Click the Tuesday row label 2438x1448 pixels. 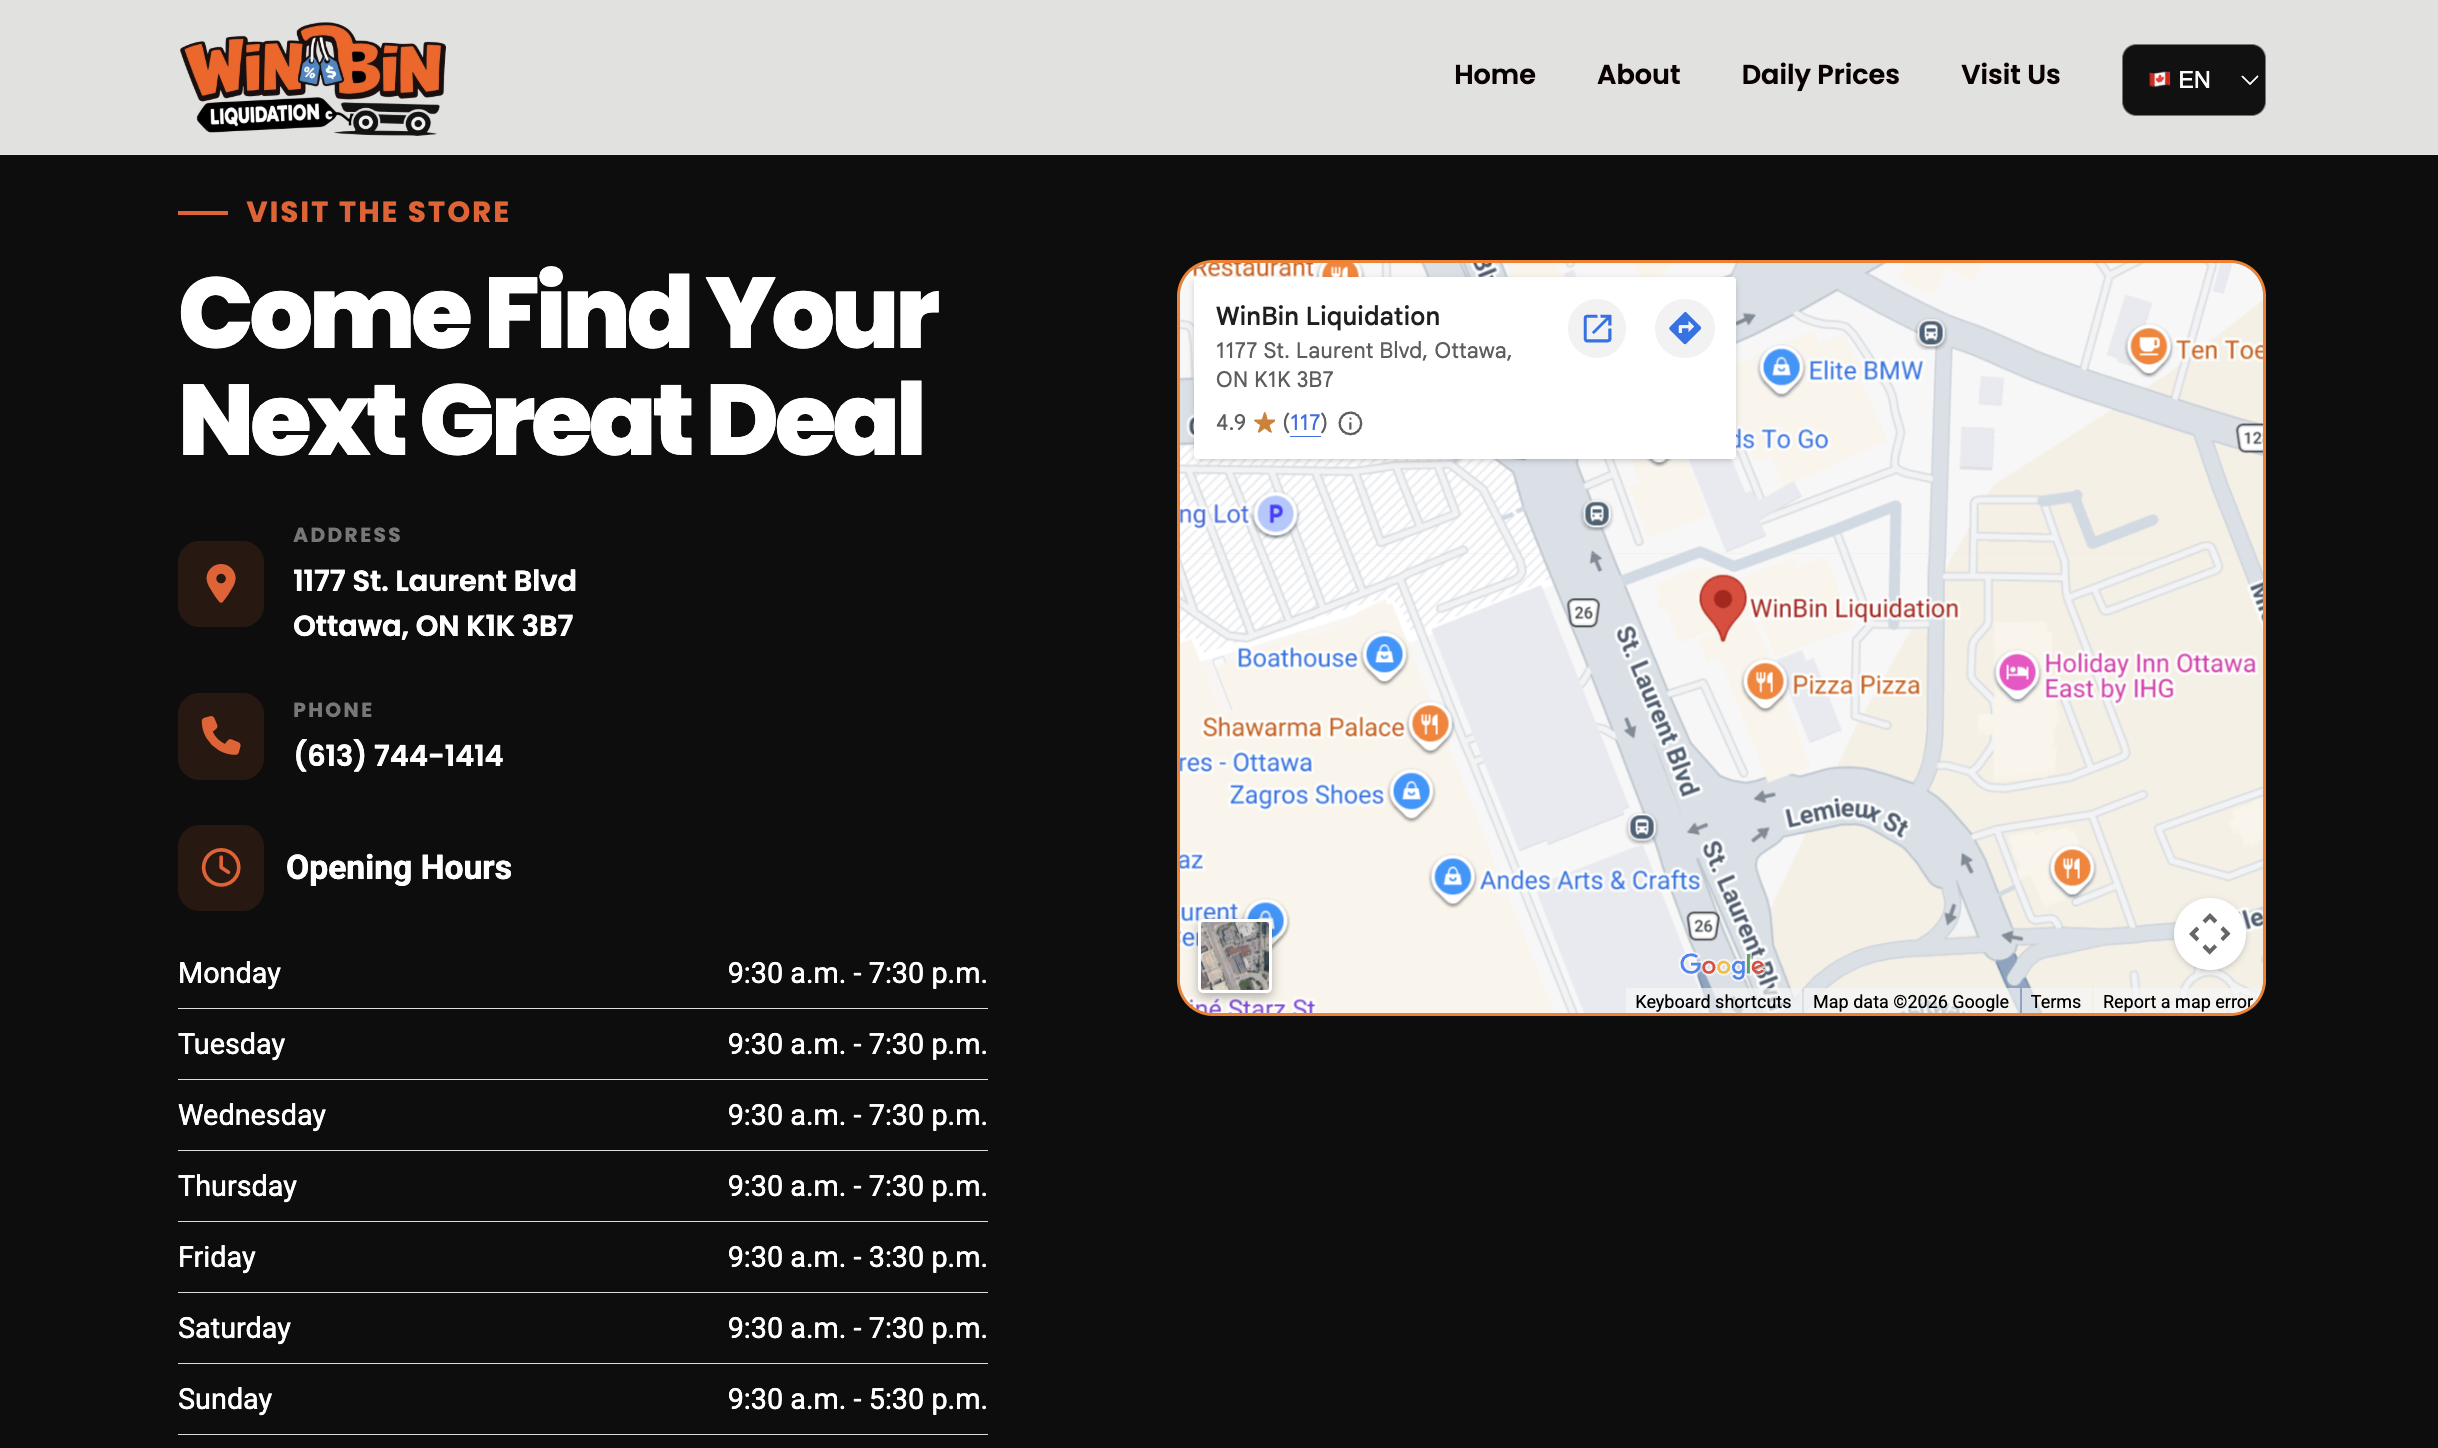231,1044
